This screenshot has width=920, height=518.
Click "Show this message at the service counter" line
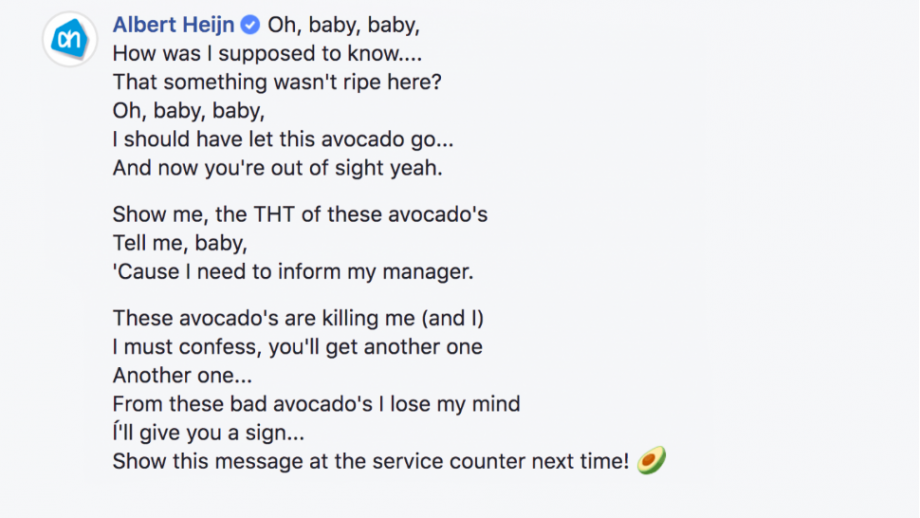point(371,461)
